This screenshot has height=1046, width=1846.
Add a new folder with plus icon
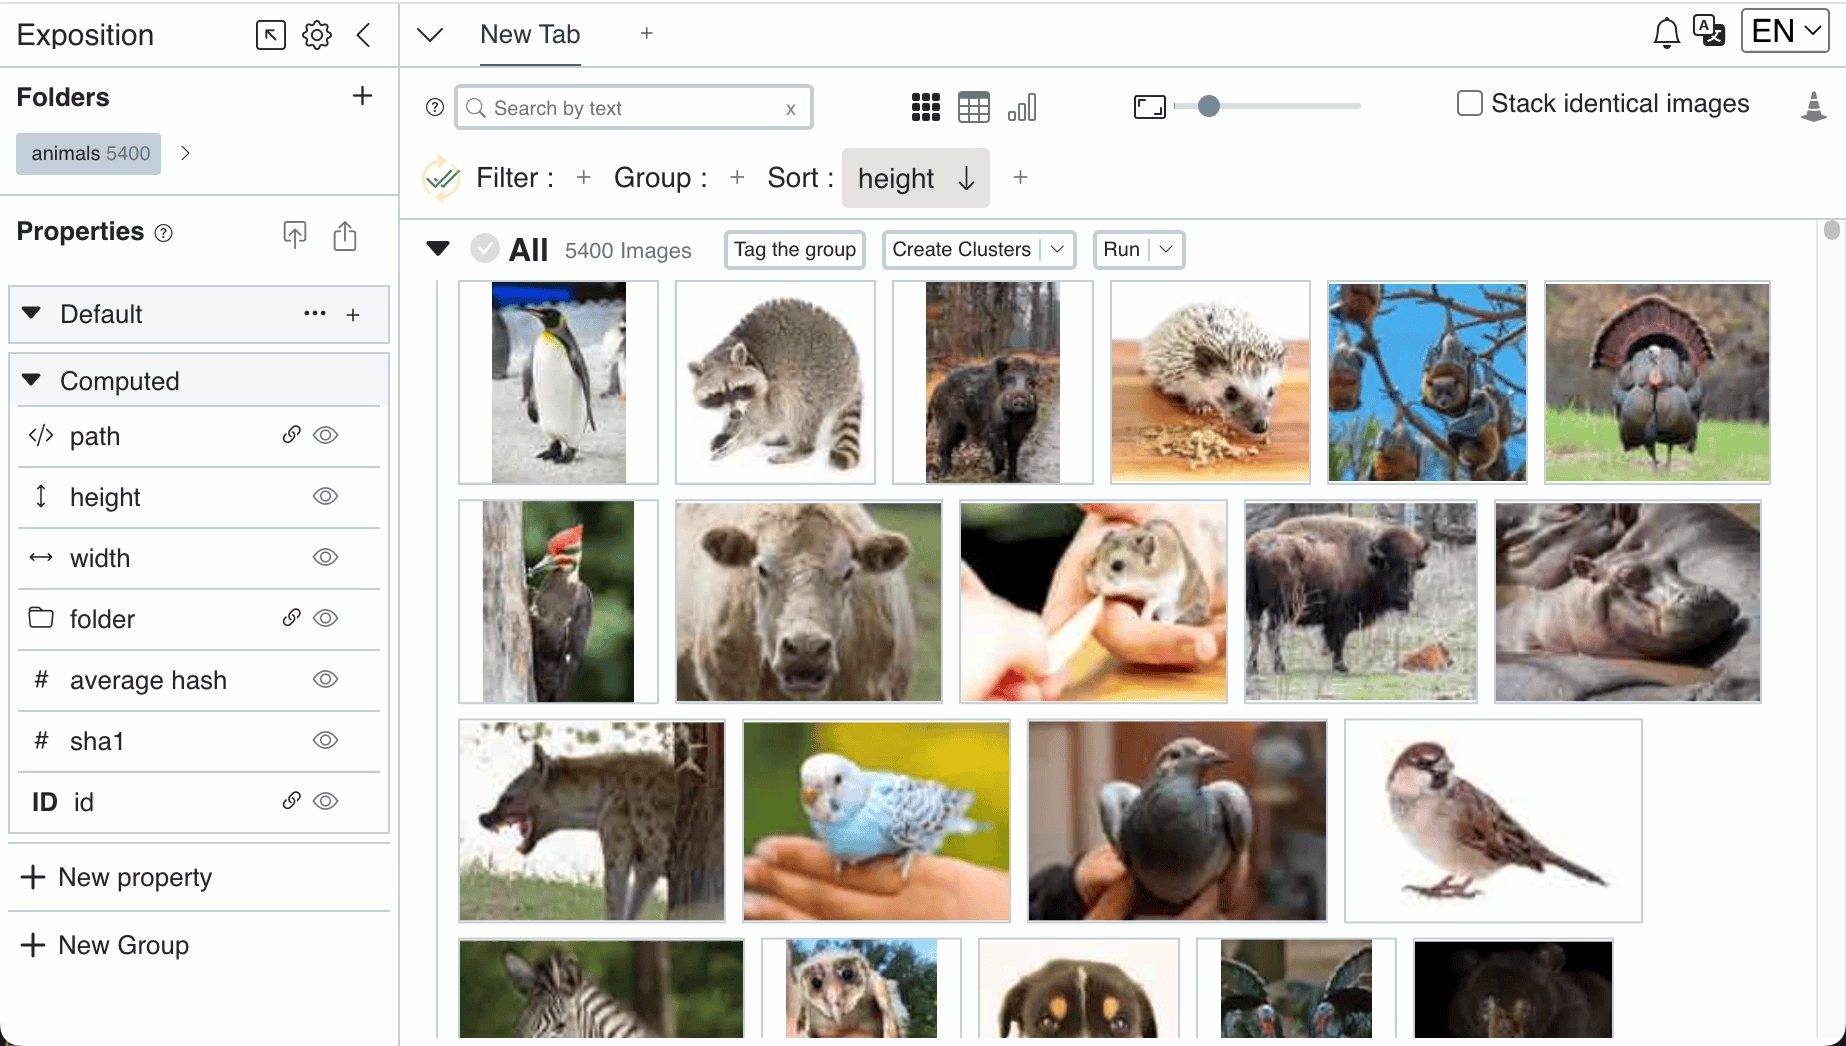pyautogui.click(x=362, y=96)
